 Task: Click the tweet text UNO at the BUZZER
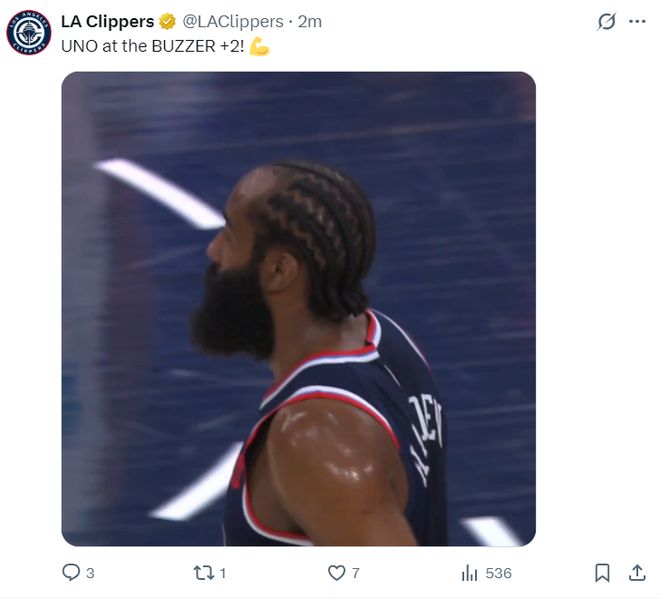click(x=152, y=46)
